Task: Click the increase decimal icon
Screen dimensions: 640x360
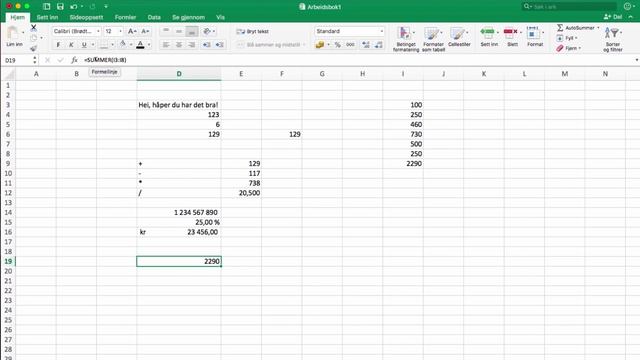Action: pos(366,45)
